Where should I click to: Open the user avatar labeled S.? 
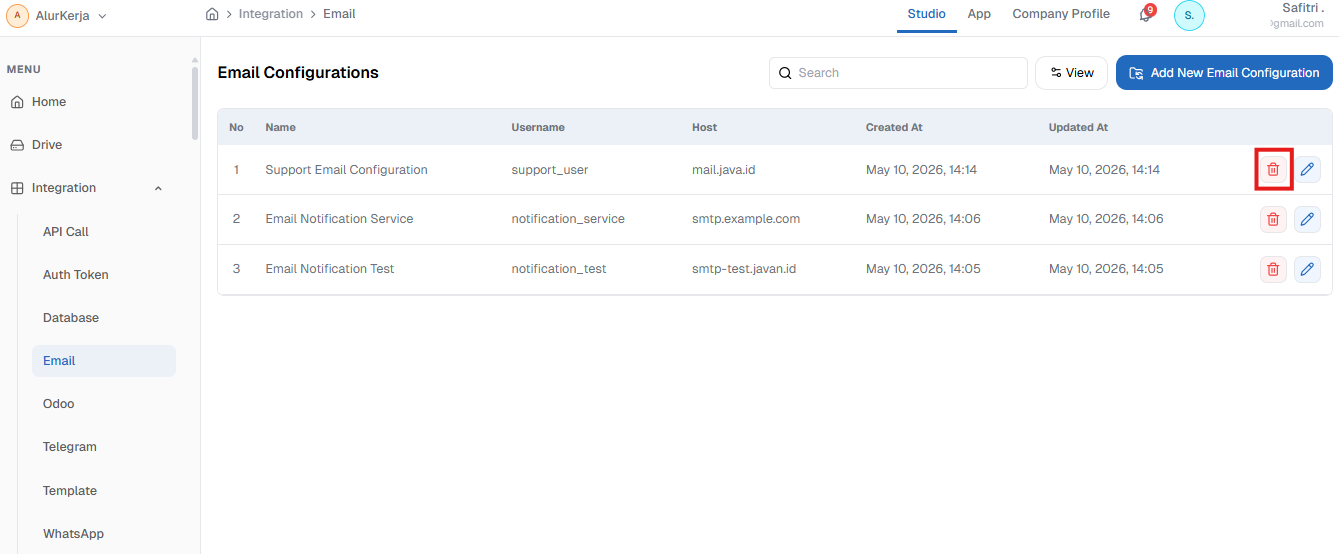(x=1189, y=15)
